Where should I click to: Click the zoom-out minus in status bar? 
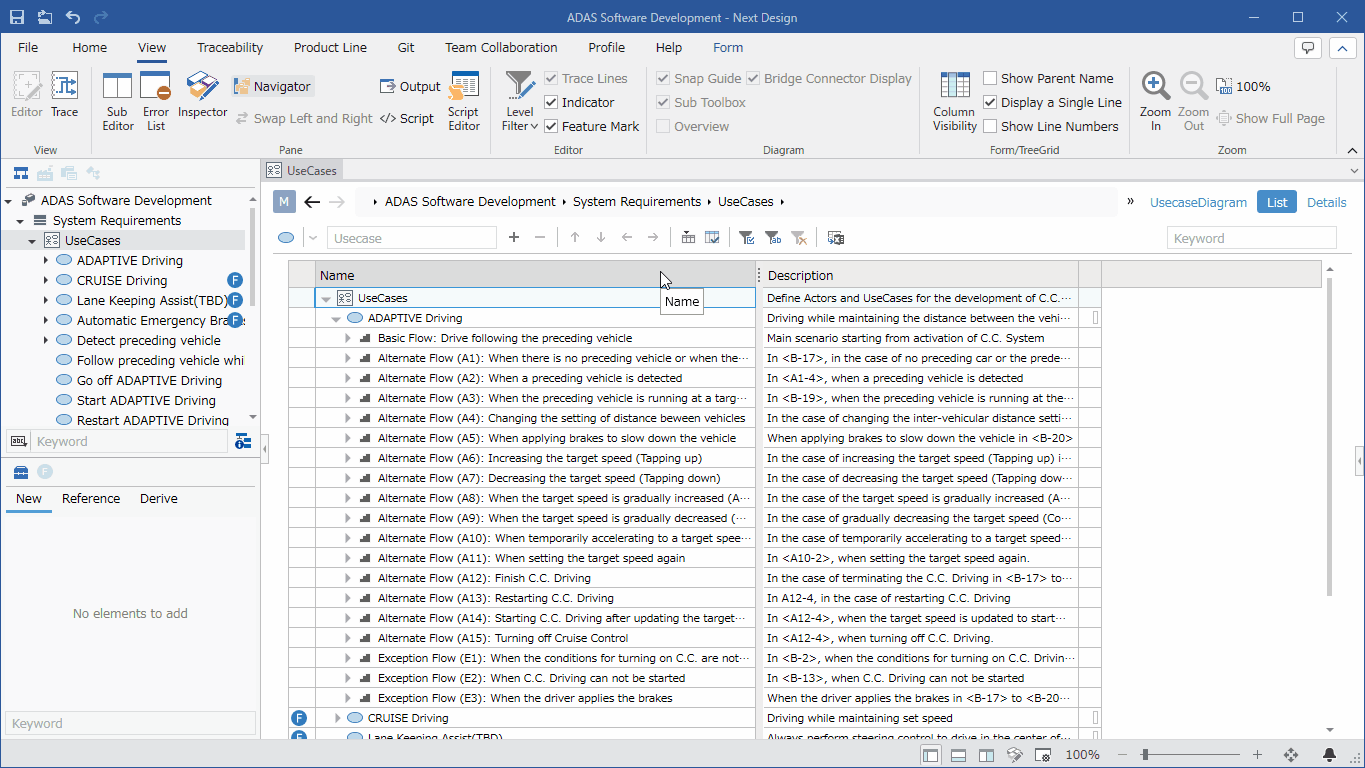pyautogui.click(x=1123, y=755)
